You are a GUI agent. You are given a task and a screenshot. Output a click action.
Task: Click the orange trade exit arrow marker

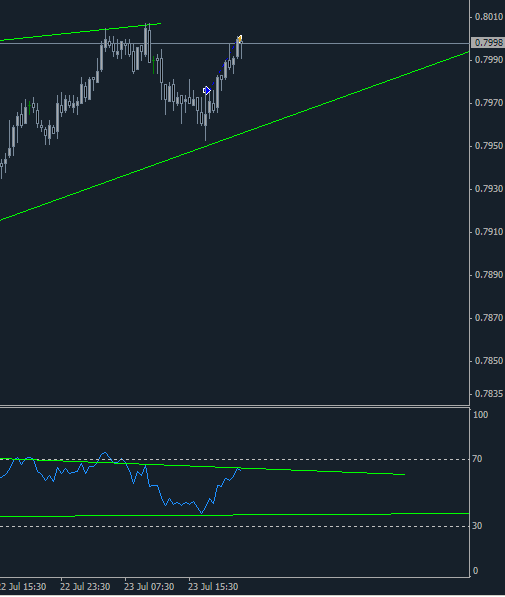(240, 38)
